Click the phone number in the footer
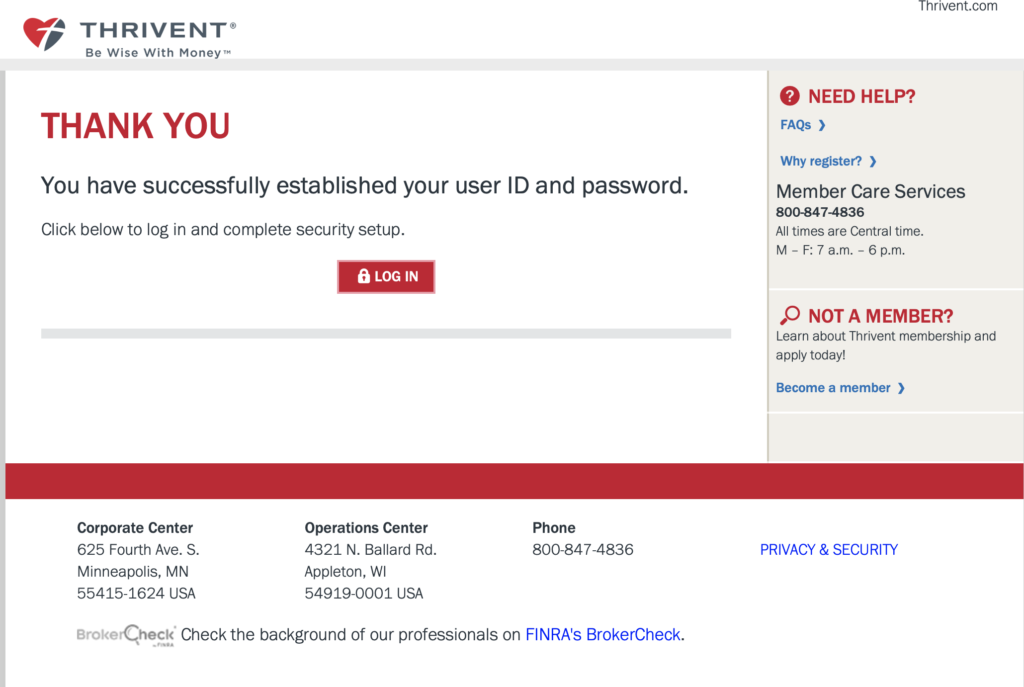 pos(582,549)
